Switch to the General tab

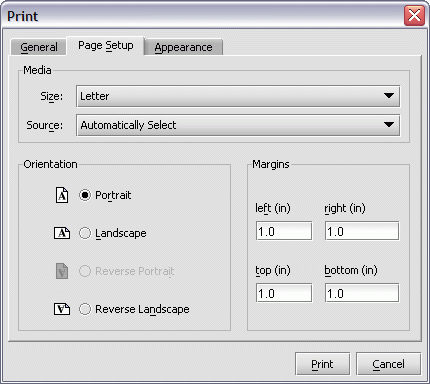(39, 47)
